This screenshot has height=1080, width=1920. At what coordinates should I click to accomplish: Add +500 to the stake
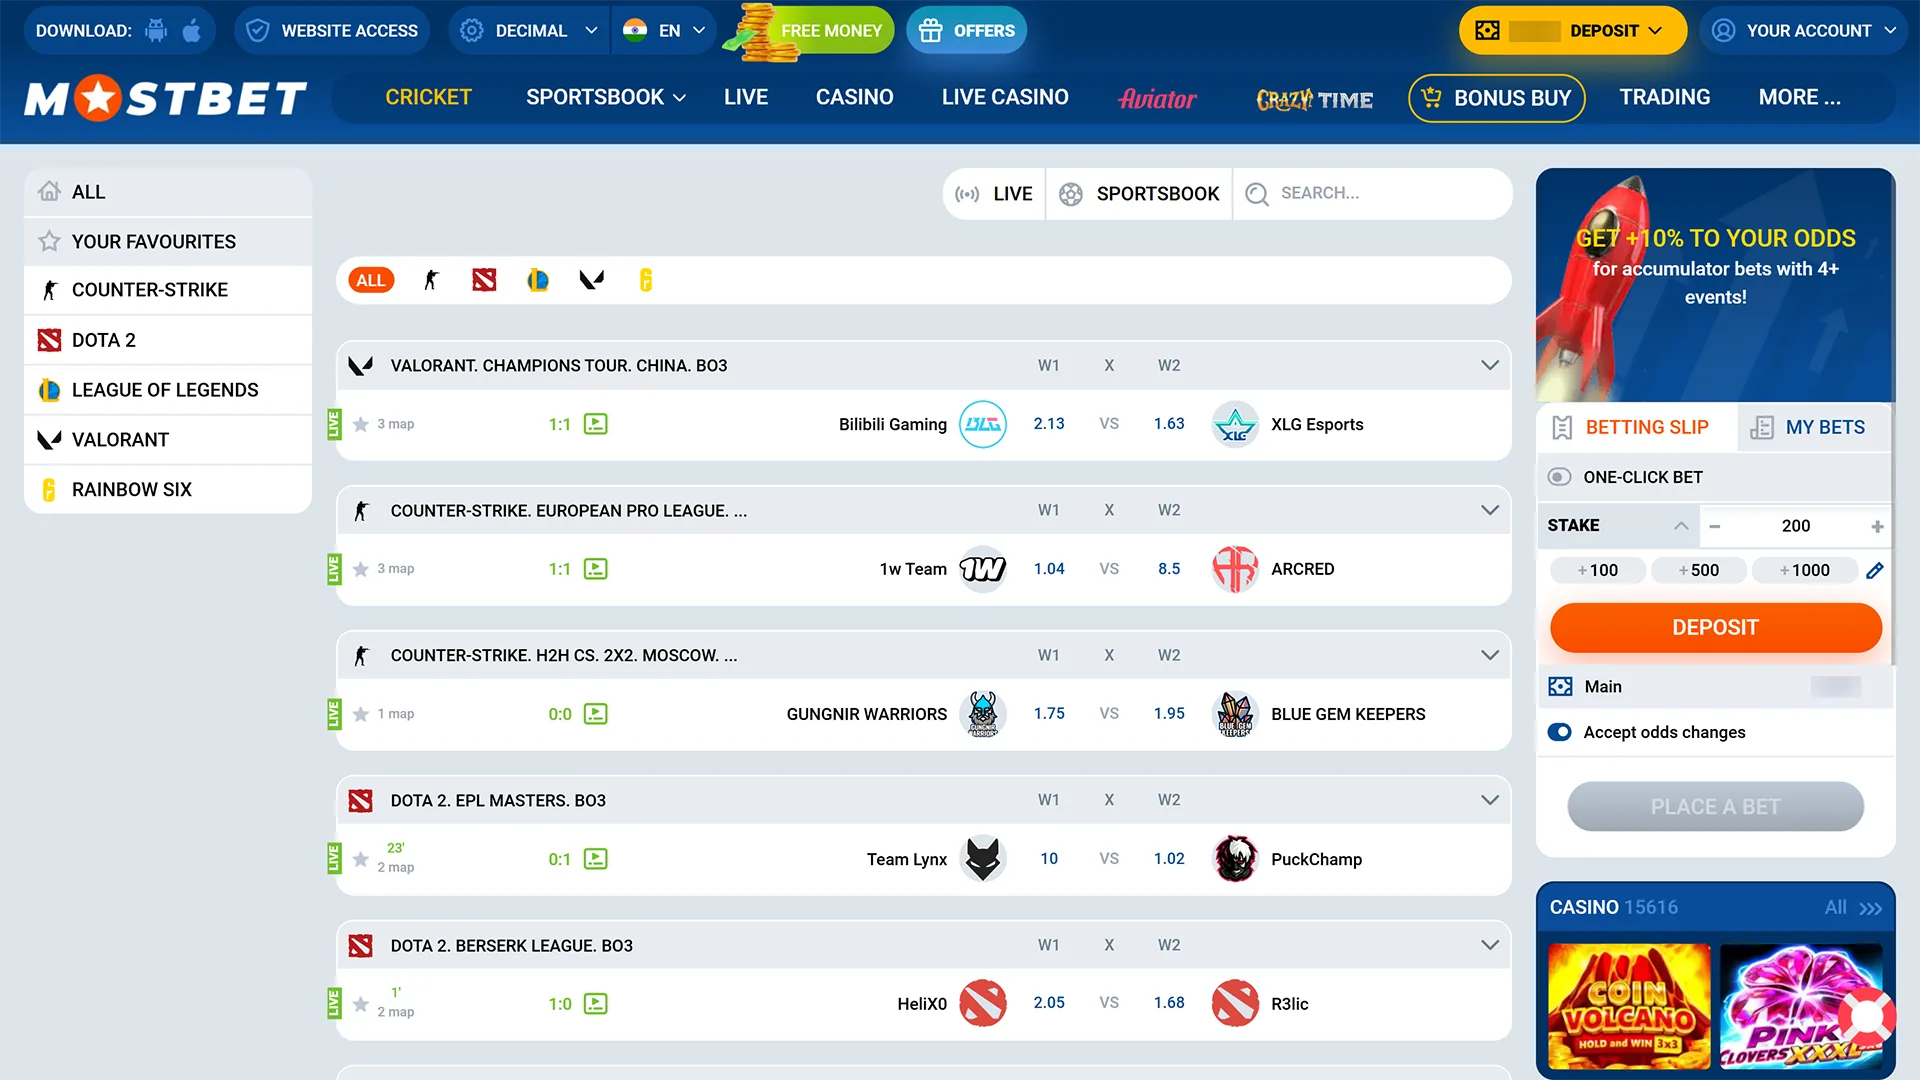pyautogui.click(x=1699, y=570)
